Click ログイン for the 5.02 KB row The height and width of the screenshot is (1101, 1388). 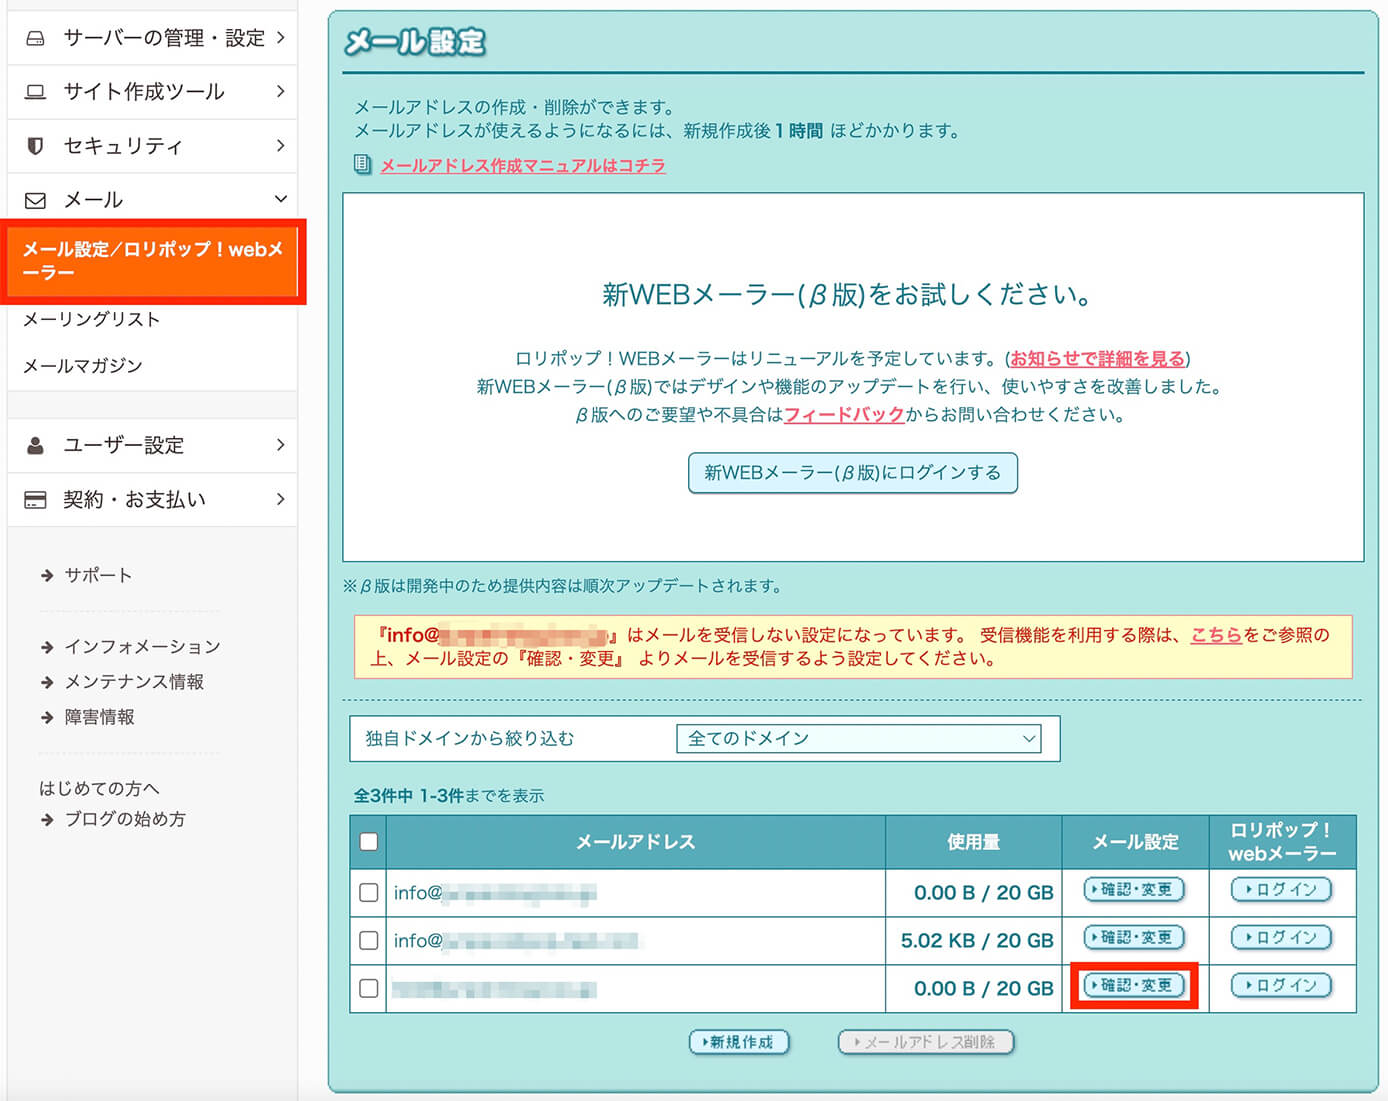[x=1282, y=937]
